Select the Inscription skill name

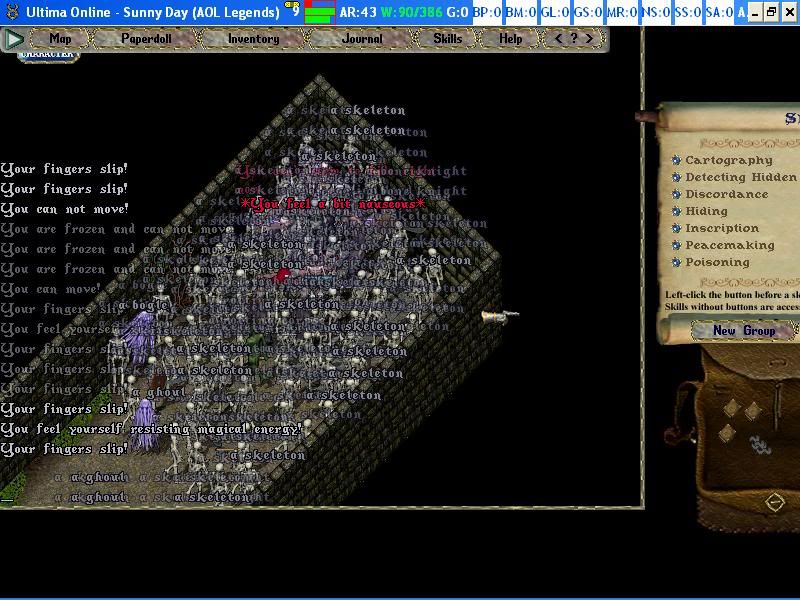coord(722,228)
